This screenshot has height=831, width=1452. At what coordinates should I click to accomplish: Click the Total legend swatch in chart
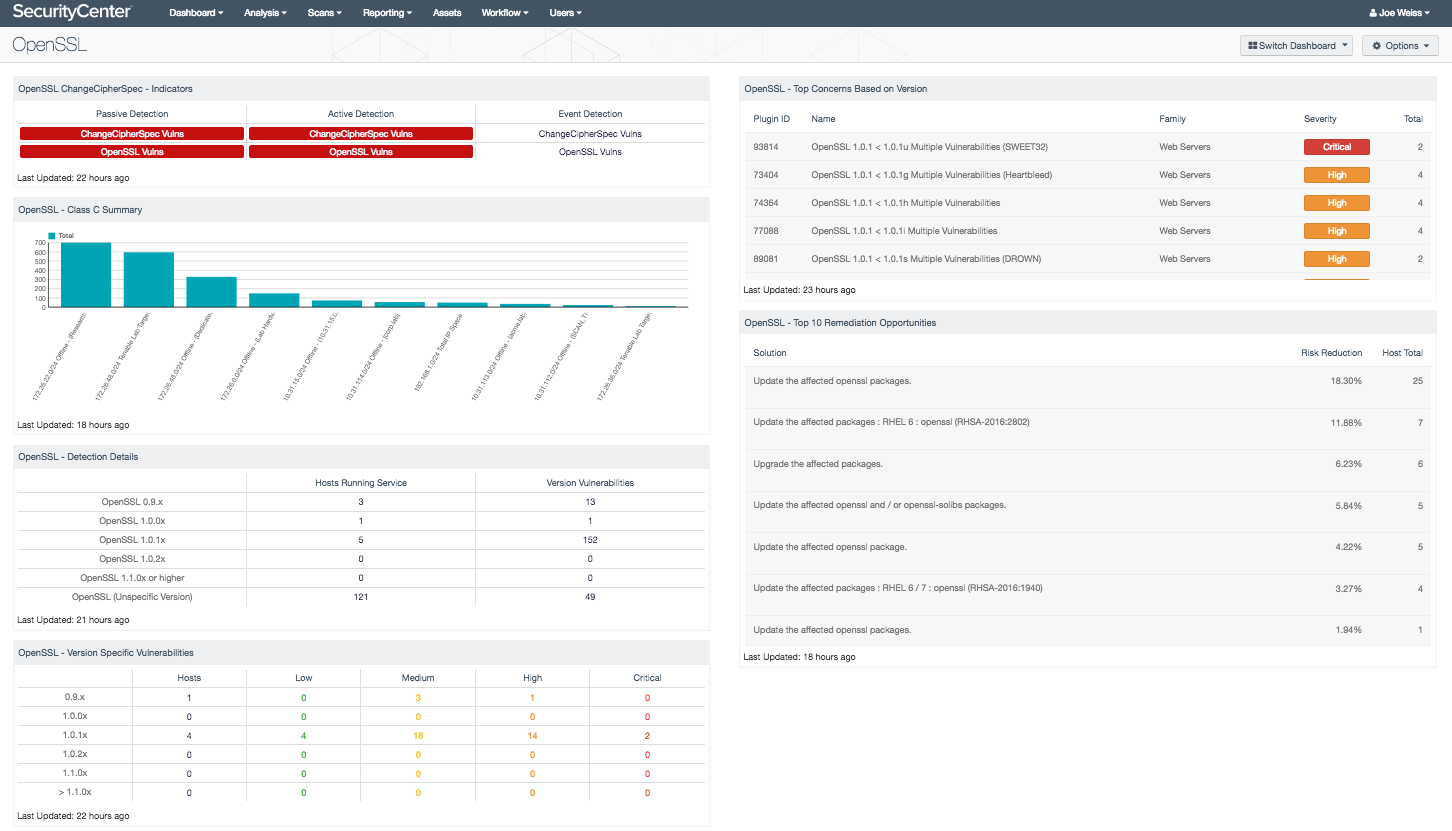pyautogui.click(x=52, y=235)
